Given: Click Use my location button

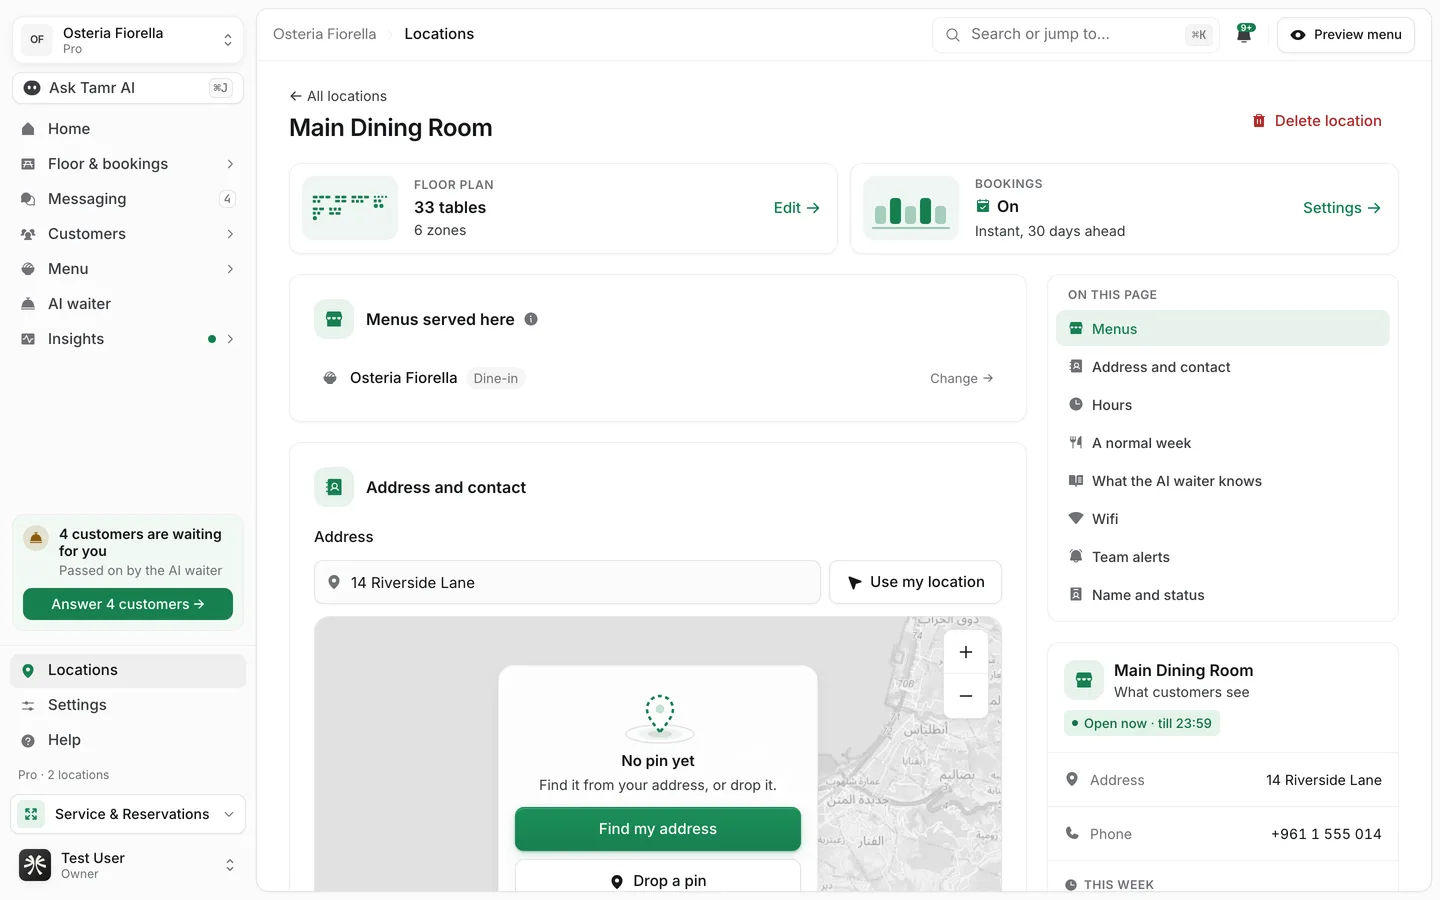Looking at the screenshot, I should click(x=915, y=582).
